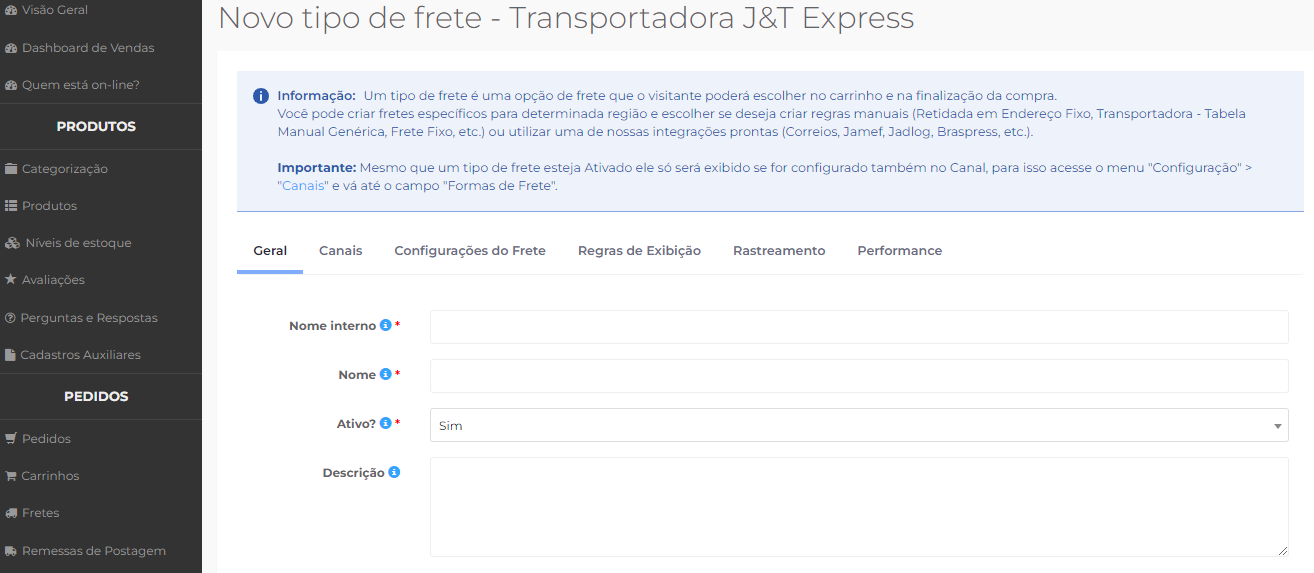Image resolution: width=1314 pixels, height=573 pixels.
Task: Open the Rastreamento tab
Action: 779,251
